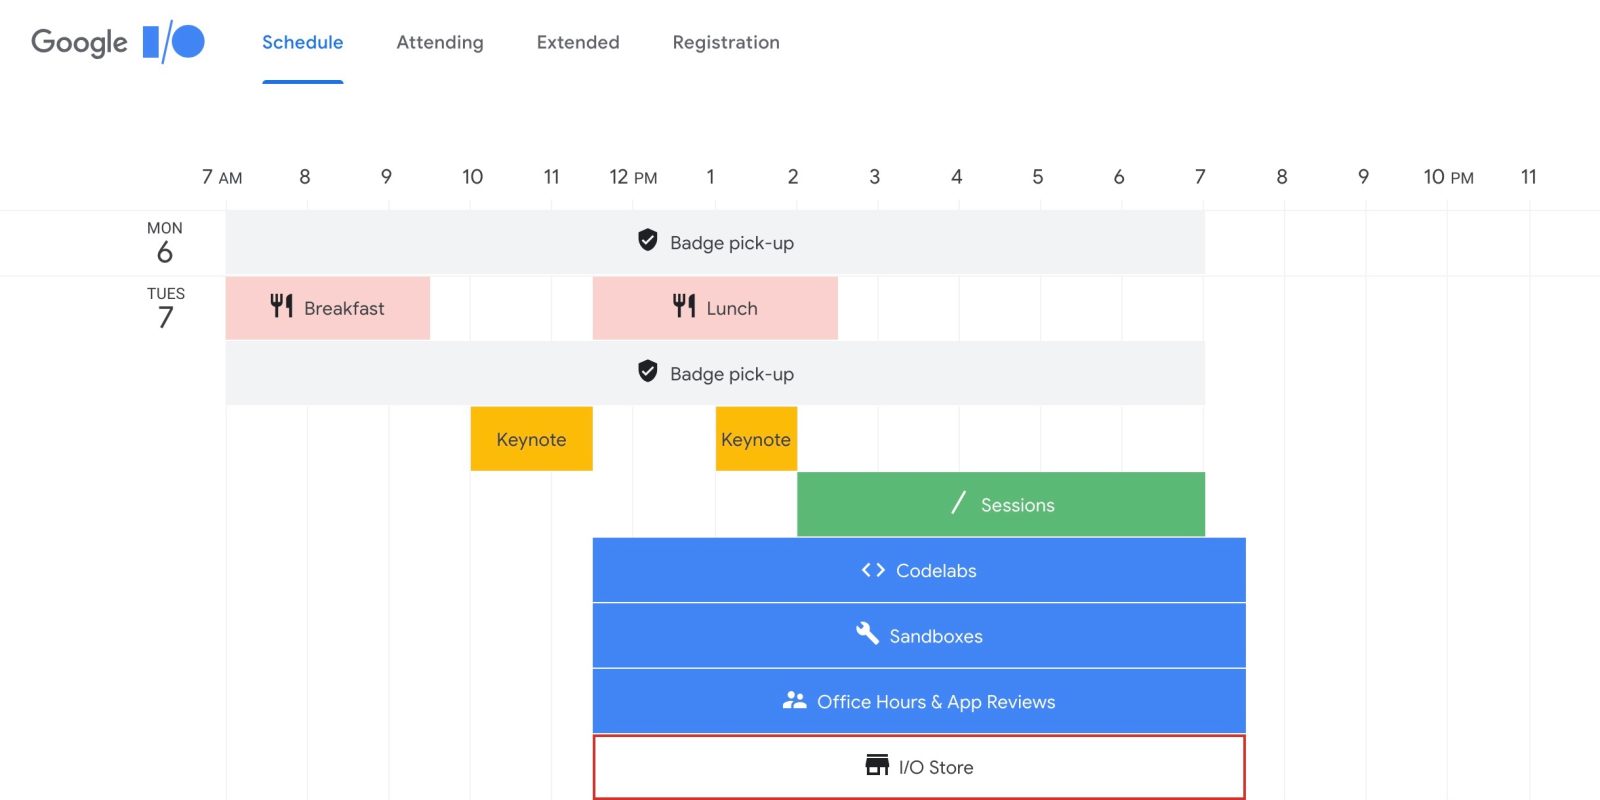
Task: Select the afternoon Keynote block at 1
Action: coord(756,439)
